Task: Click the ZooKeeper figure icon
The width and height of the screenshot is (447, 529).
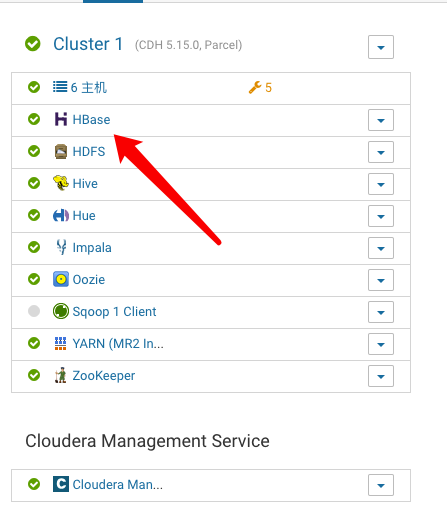Action: click(61, 375)
